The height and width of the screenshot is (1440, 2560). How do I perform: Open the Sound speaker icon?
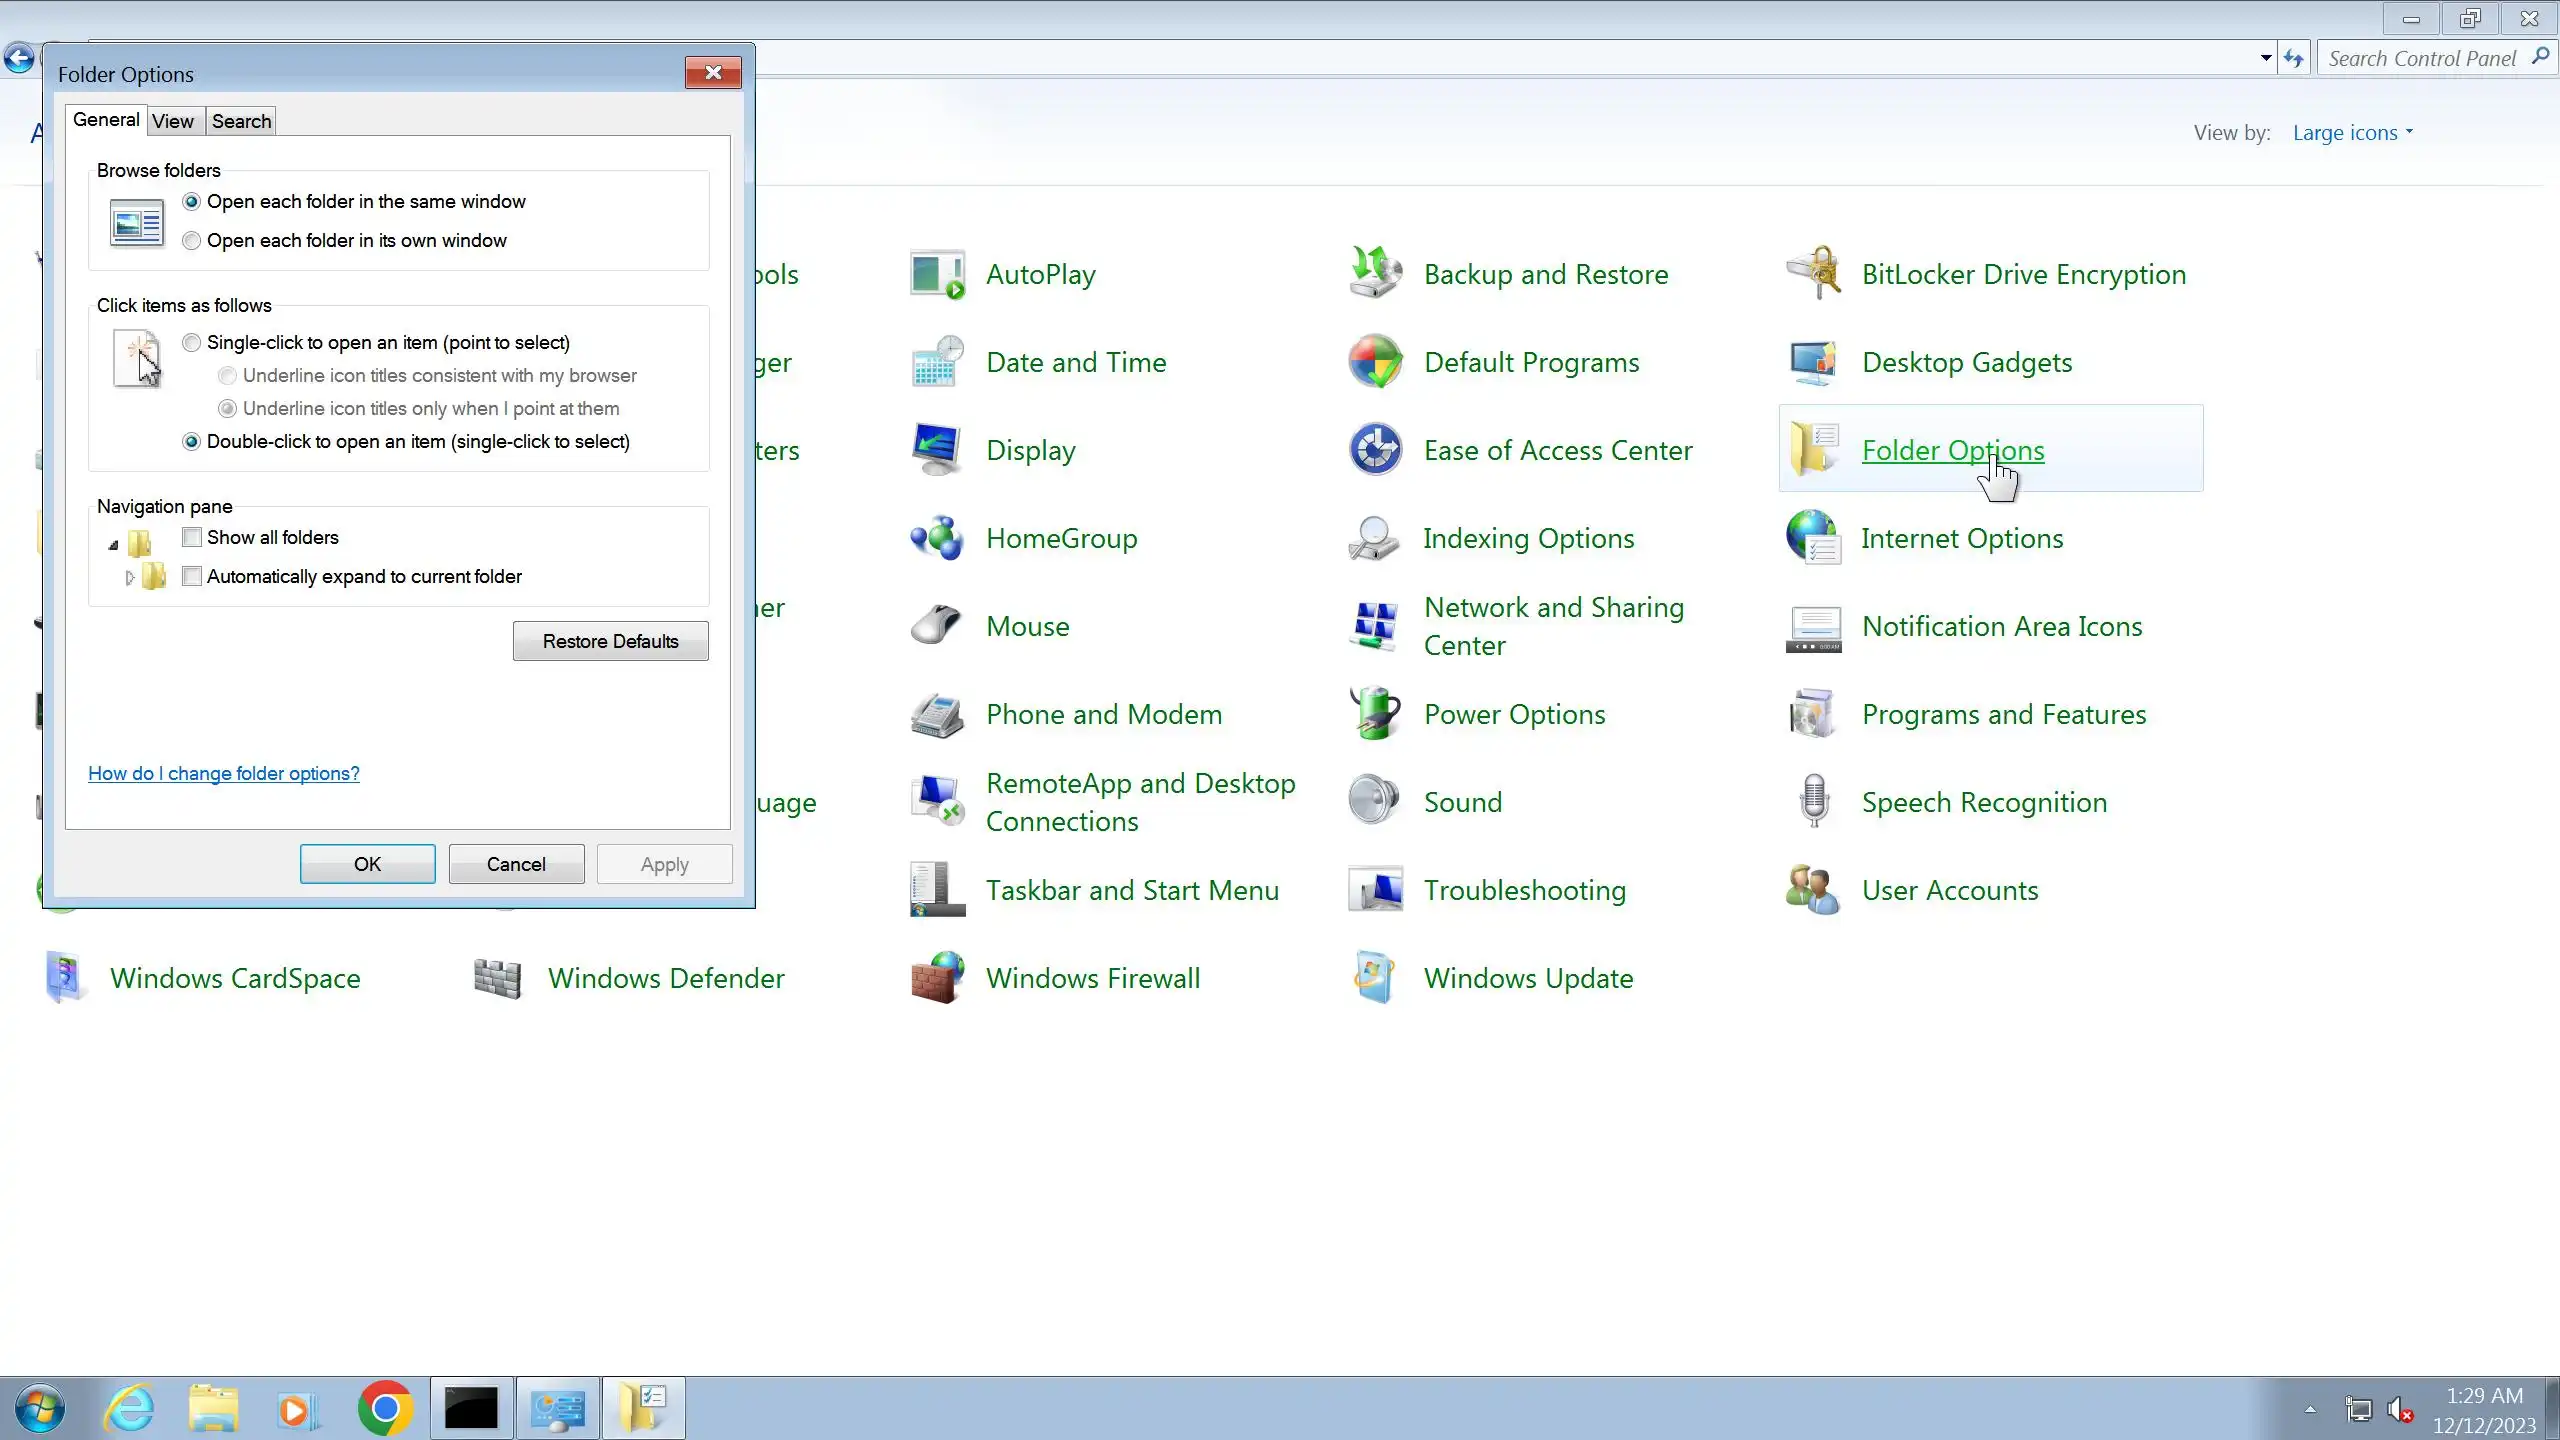(1375, 802)
